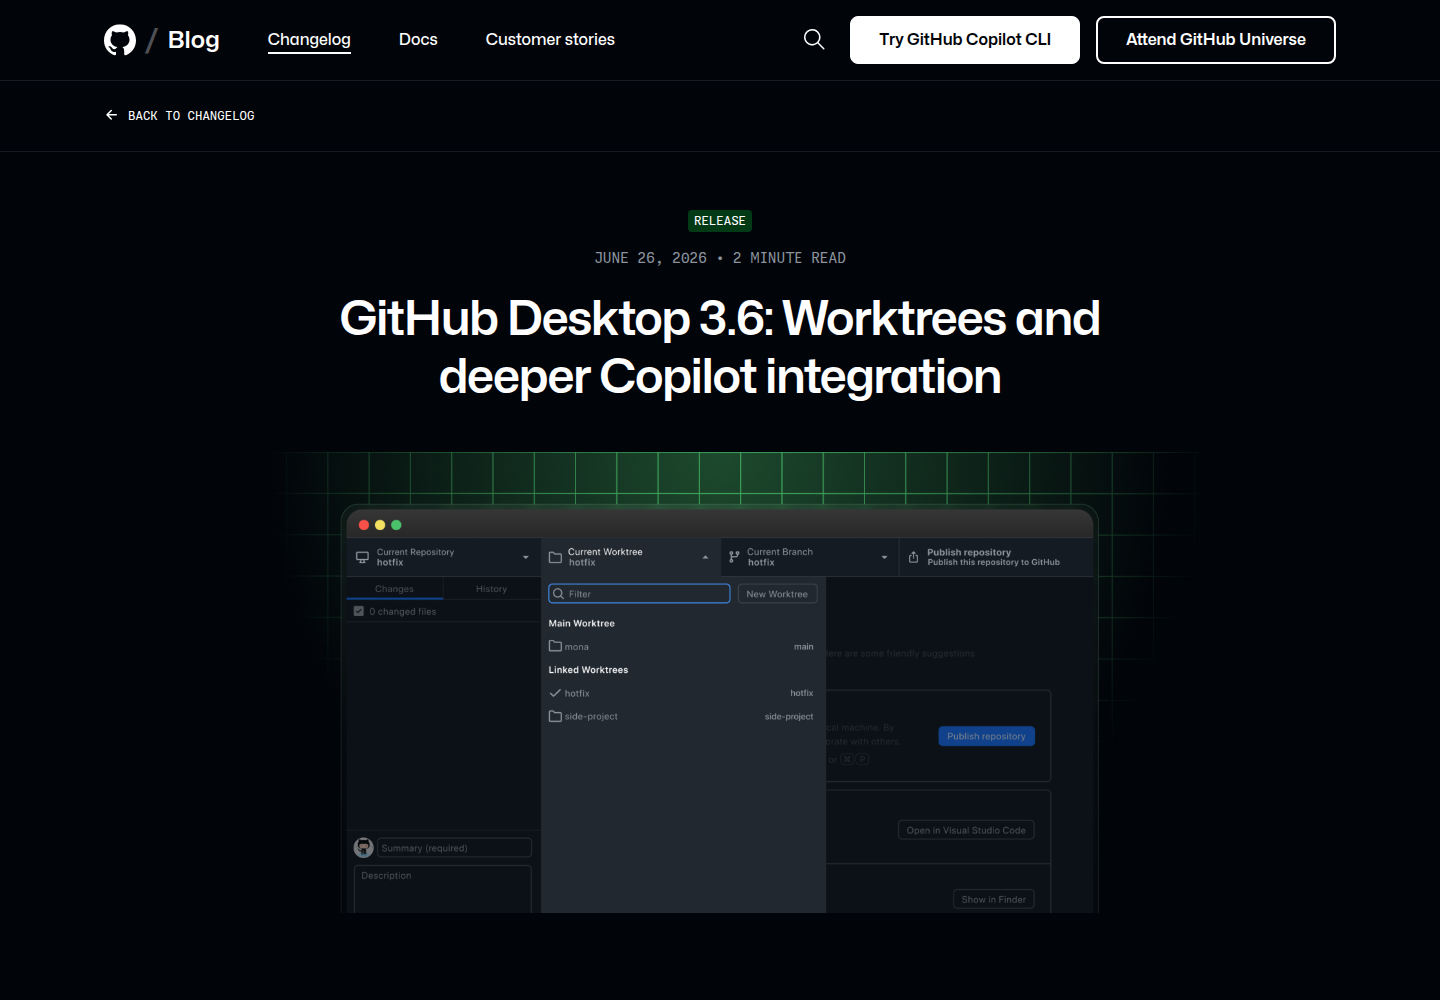Toggle the 0 changed files checkbox

pos(359,611)
